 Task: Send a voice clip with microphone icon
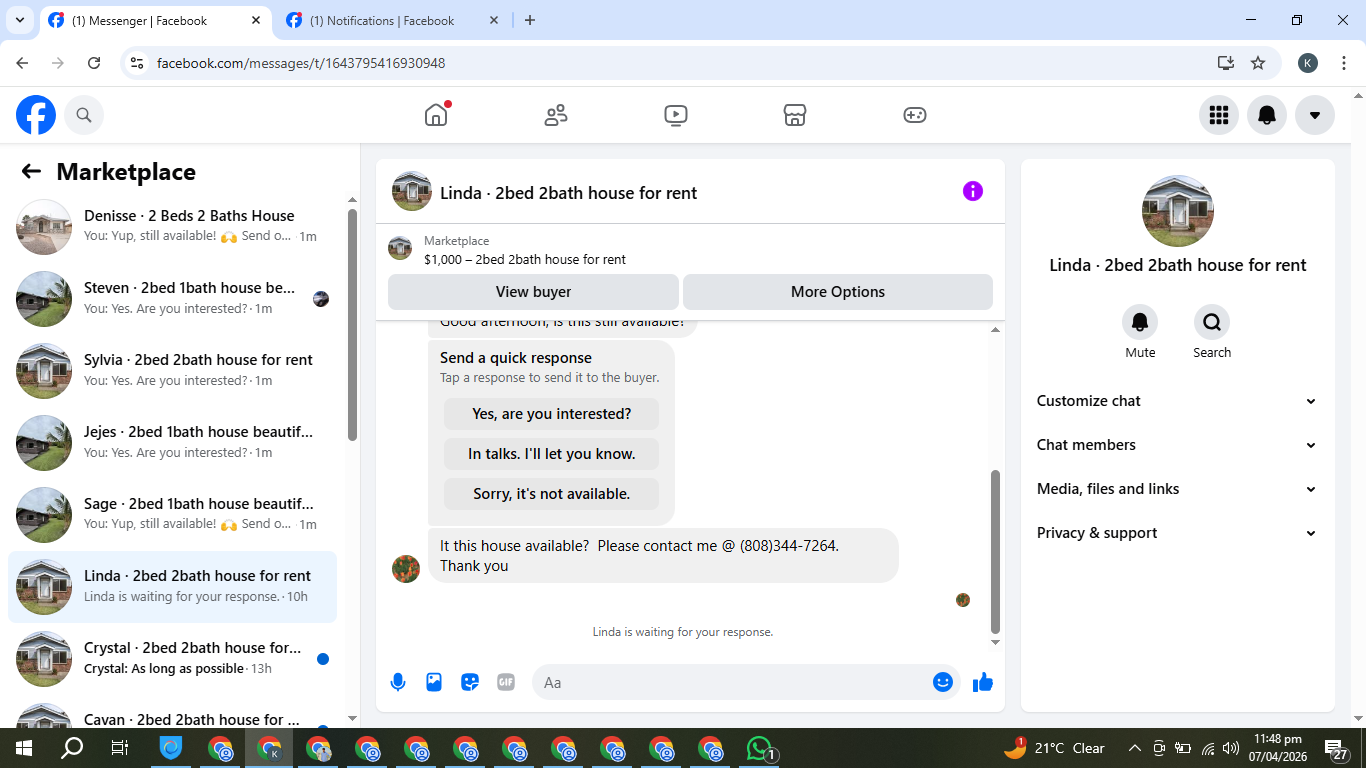(x=398, y=682)
